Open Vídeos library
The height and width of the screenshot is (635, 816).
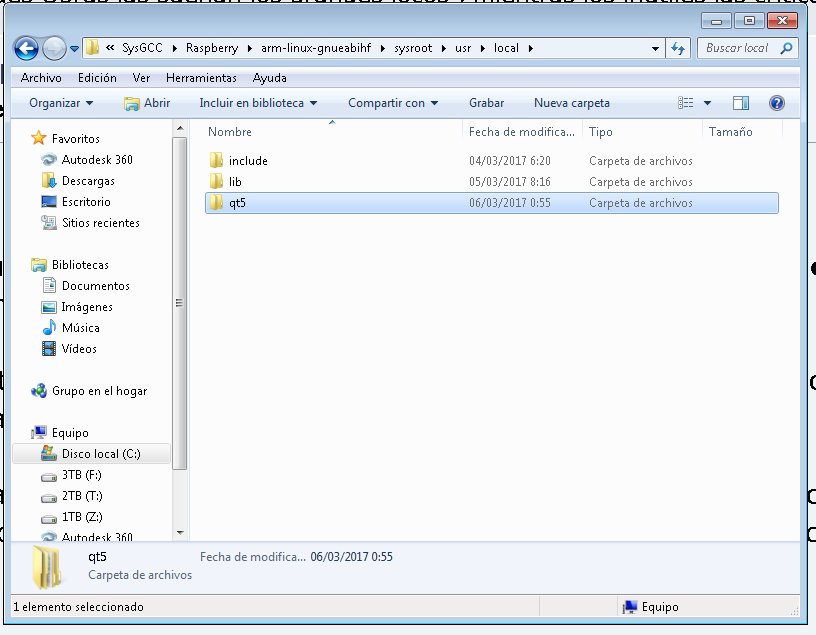pyautogui.click(x=79, y=348)
